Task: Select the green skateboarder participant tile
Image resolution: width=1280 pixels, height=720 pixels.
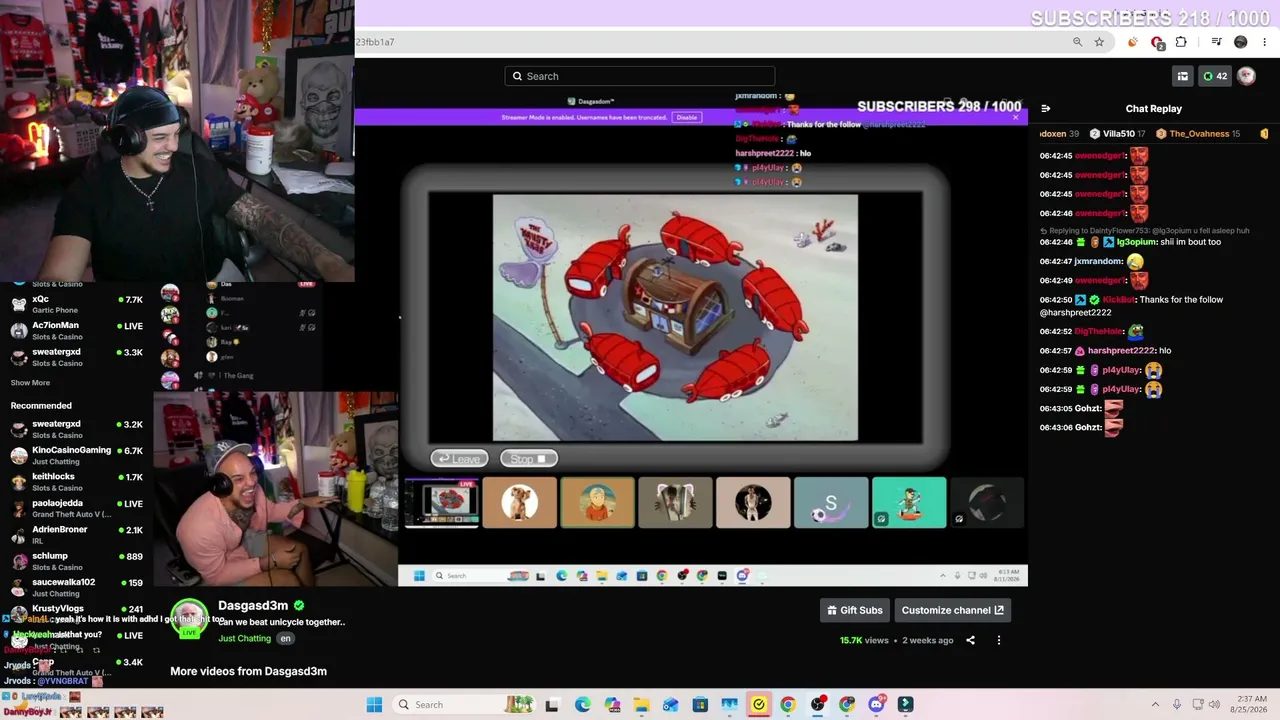Action: tap(909, 502)
